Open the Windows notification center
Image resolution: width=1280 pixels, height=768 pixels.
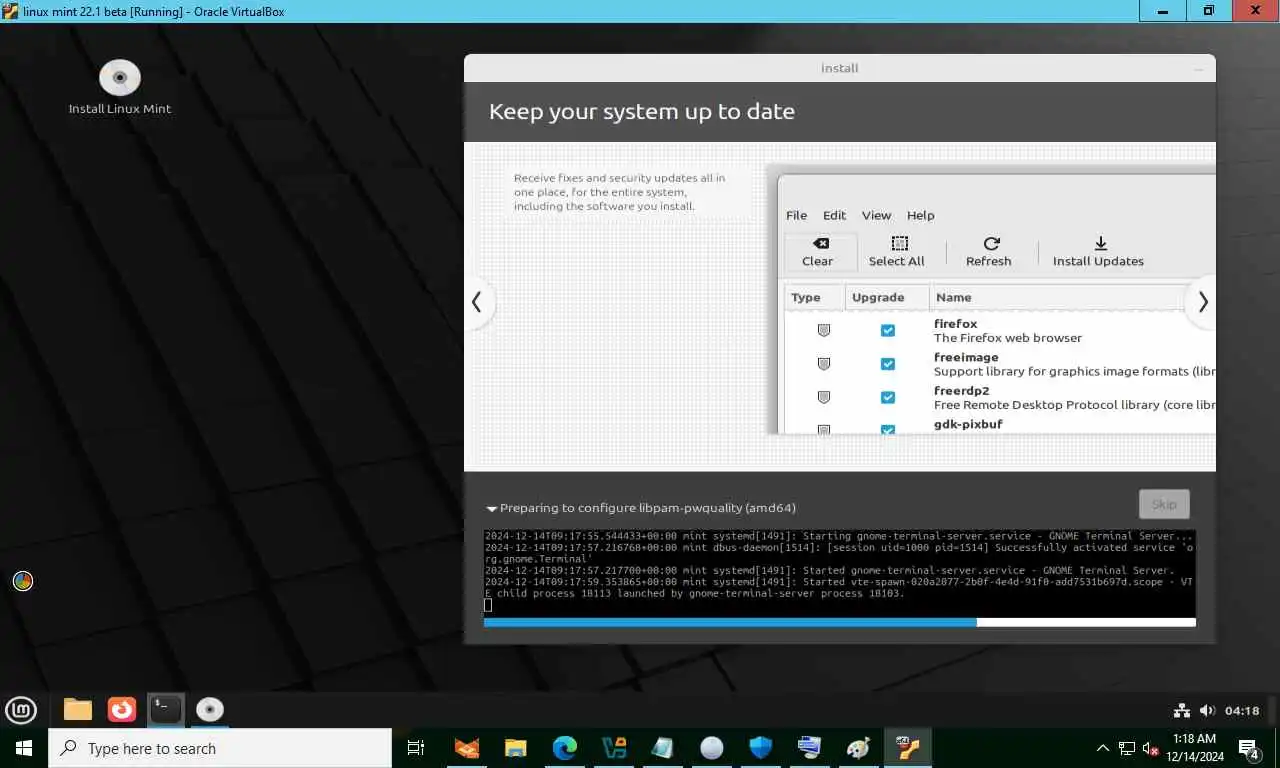[1249, 748]
